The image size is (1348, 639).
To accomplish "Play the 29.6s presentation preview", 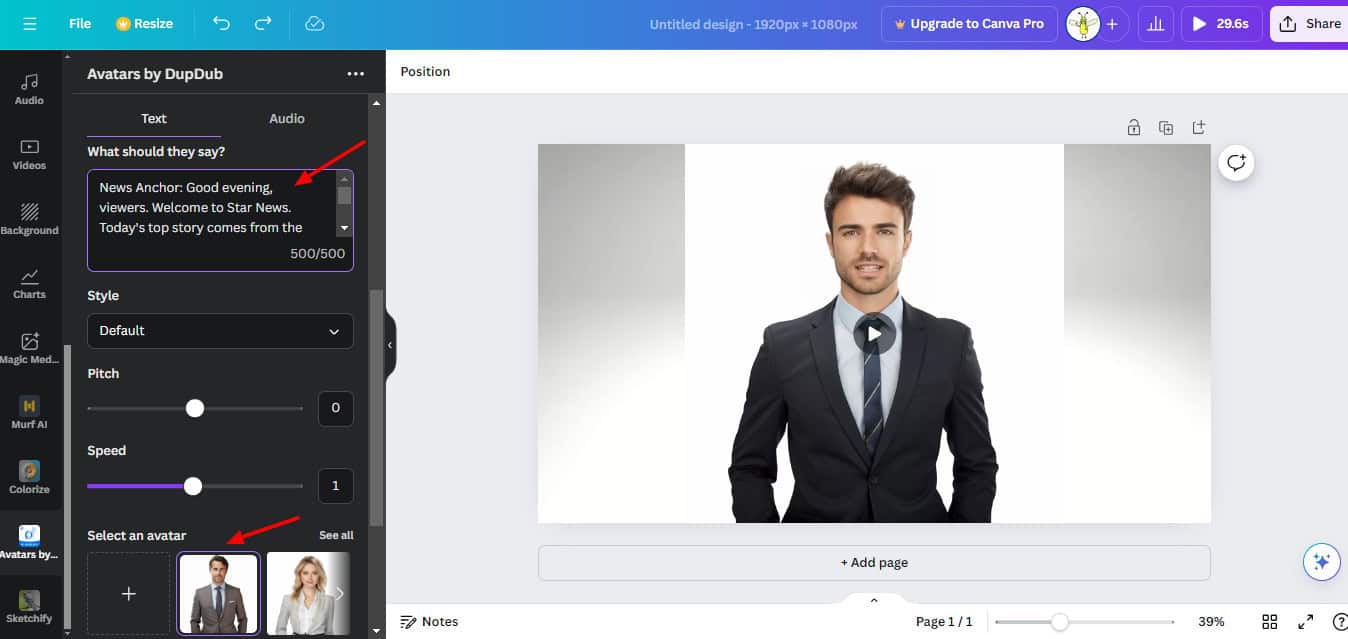I will tap(1221, 24).
